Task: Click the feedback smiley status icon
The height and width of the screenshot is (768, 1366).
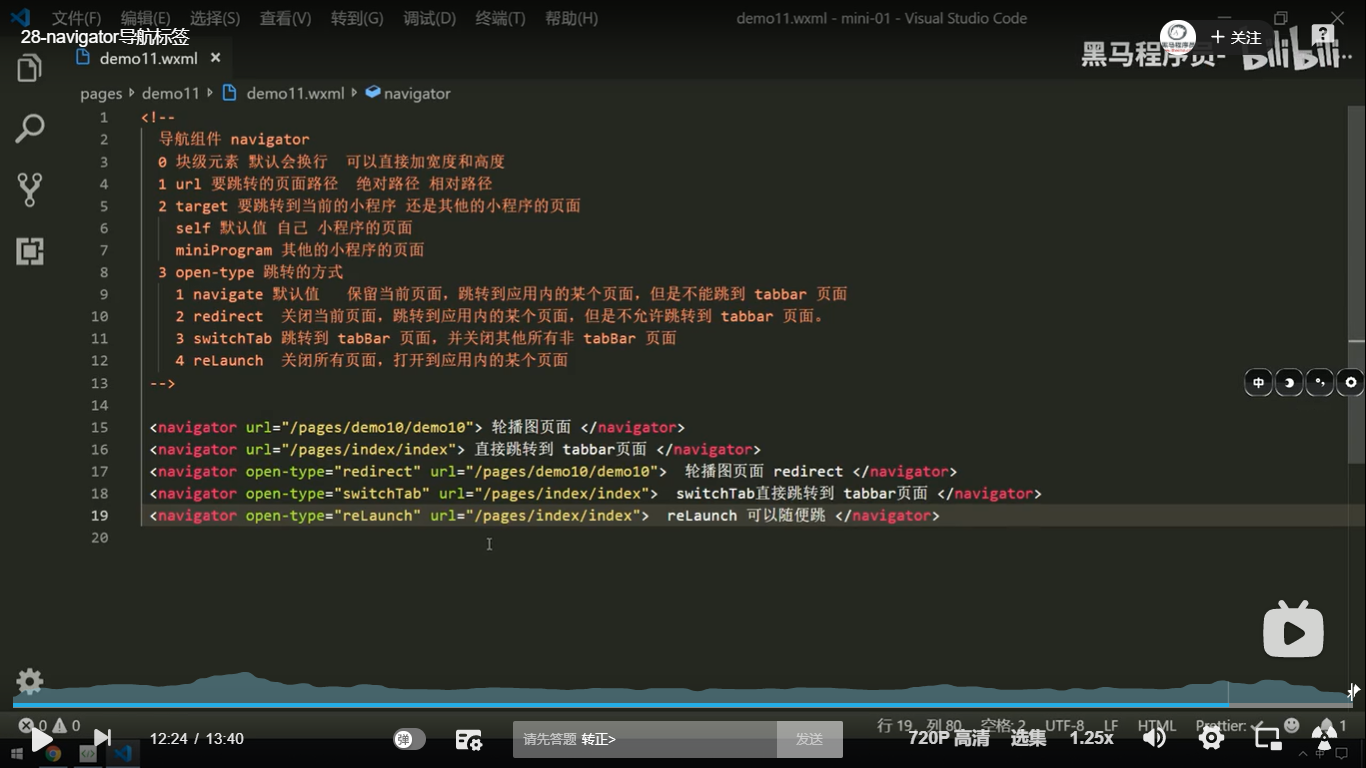Action: pyautogui.click(x=1292, y=725)
